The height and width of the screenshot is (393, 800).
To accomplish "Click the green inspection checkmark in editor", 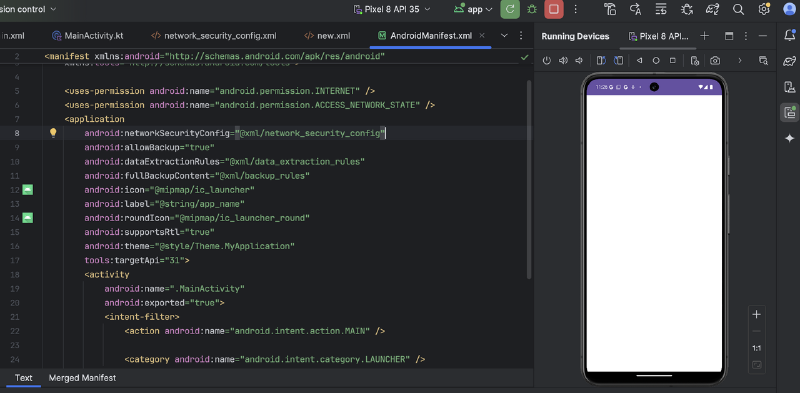I will tap(524, 58).
